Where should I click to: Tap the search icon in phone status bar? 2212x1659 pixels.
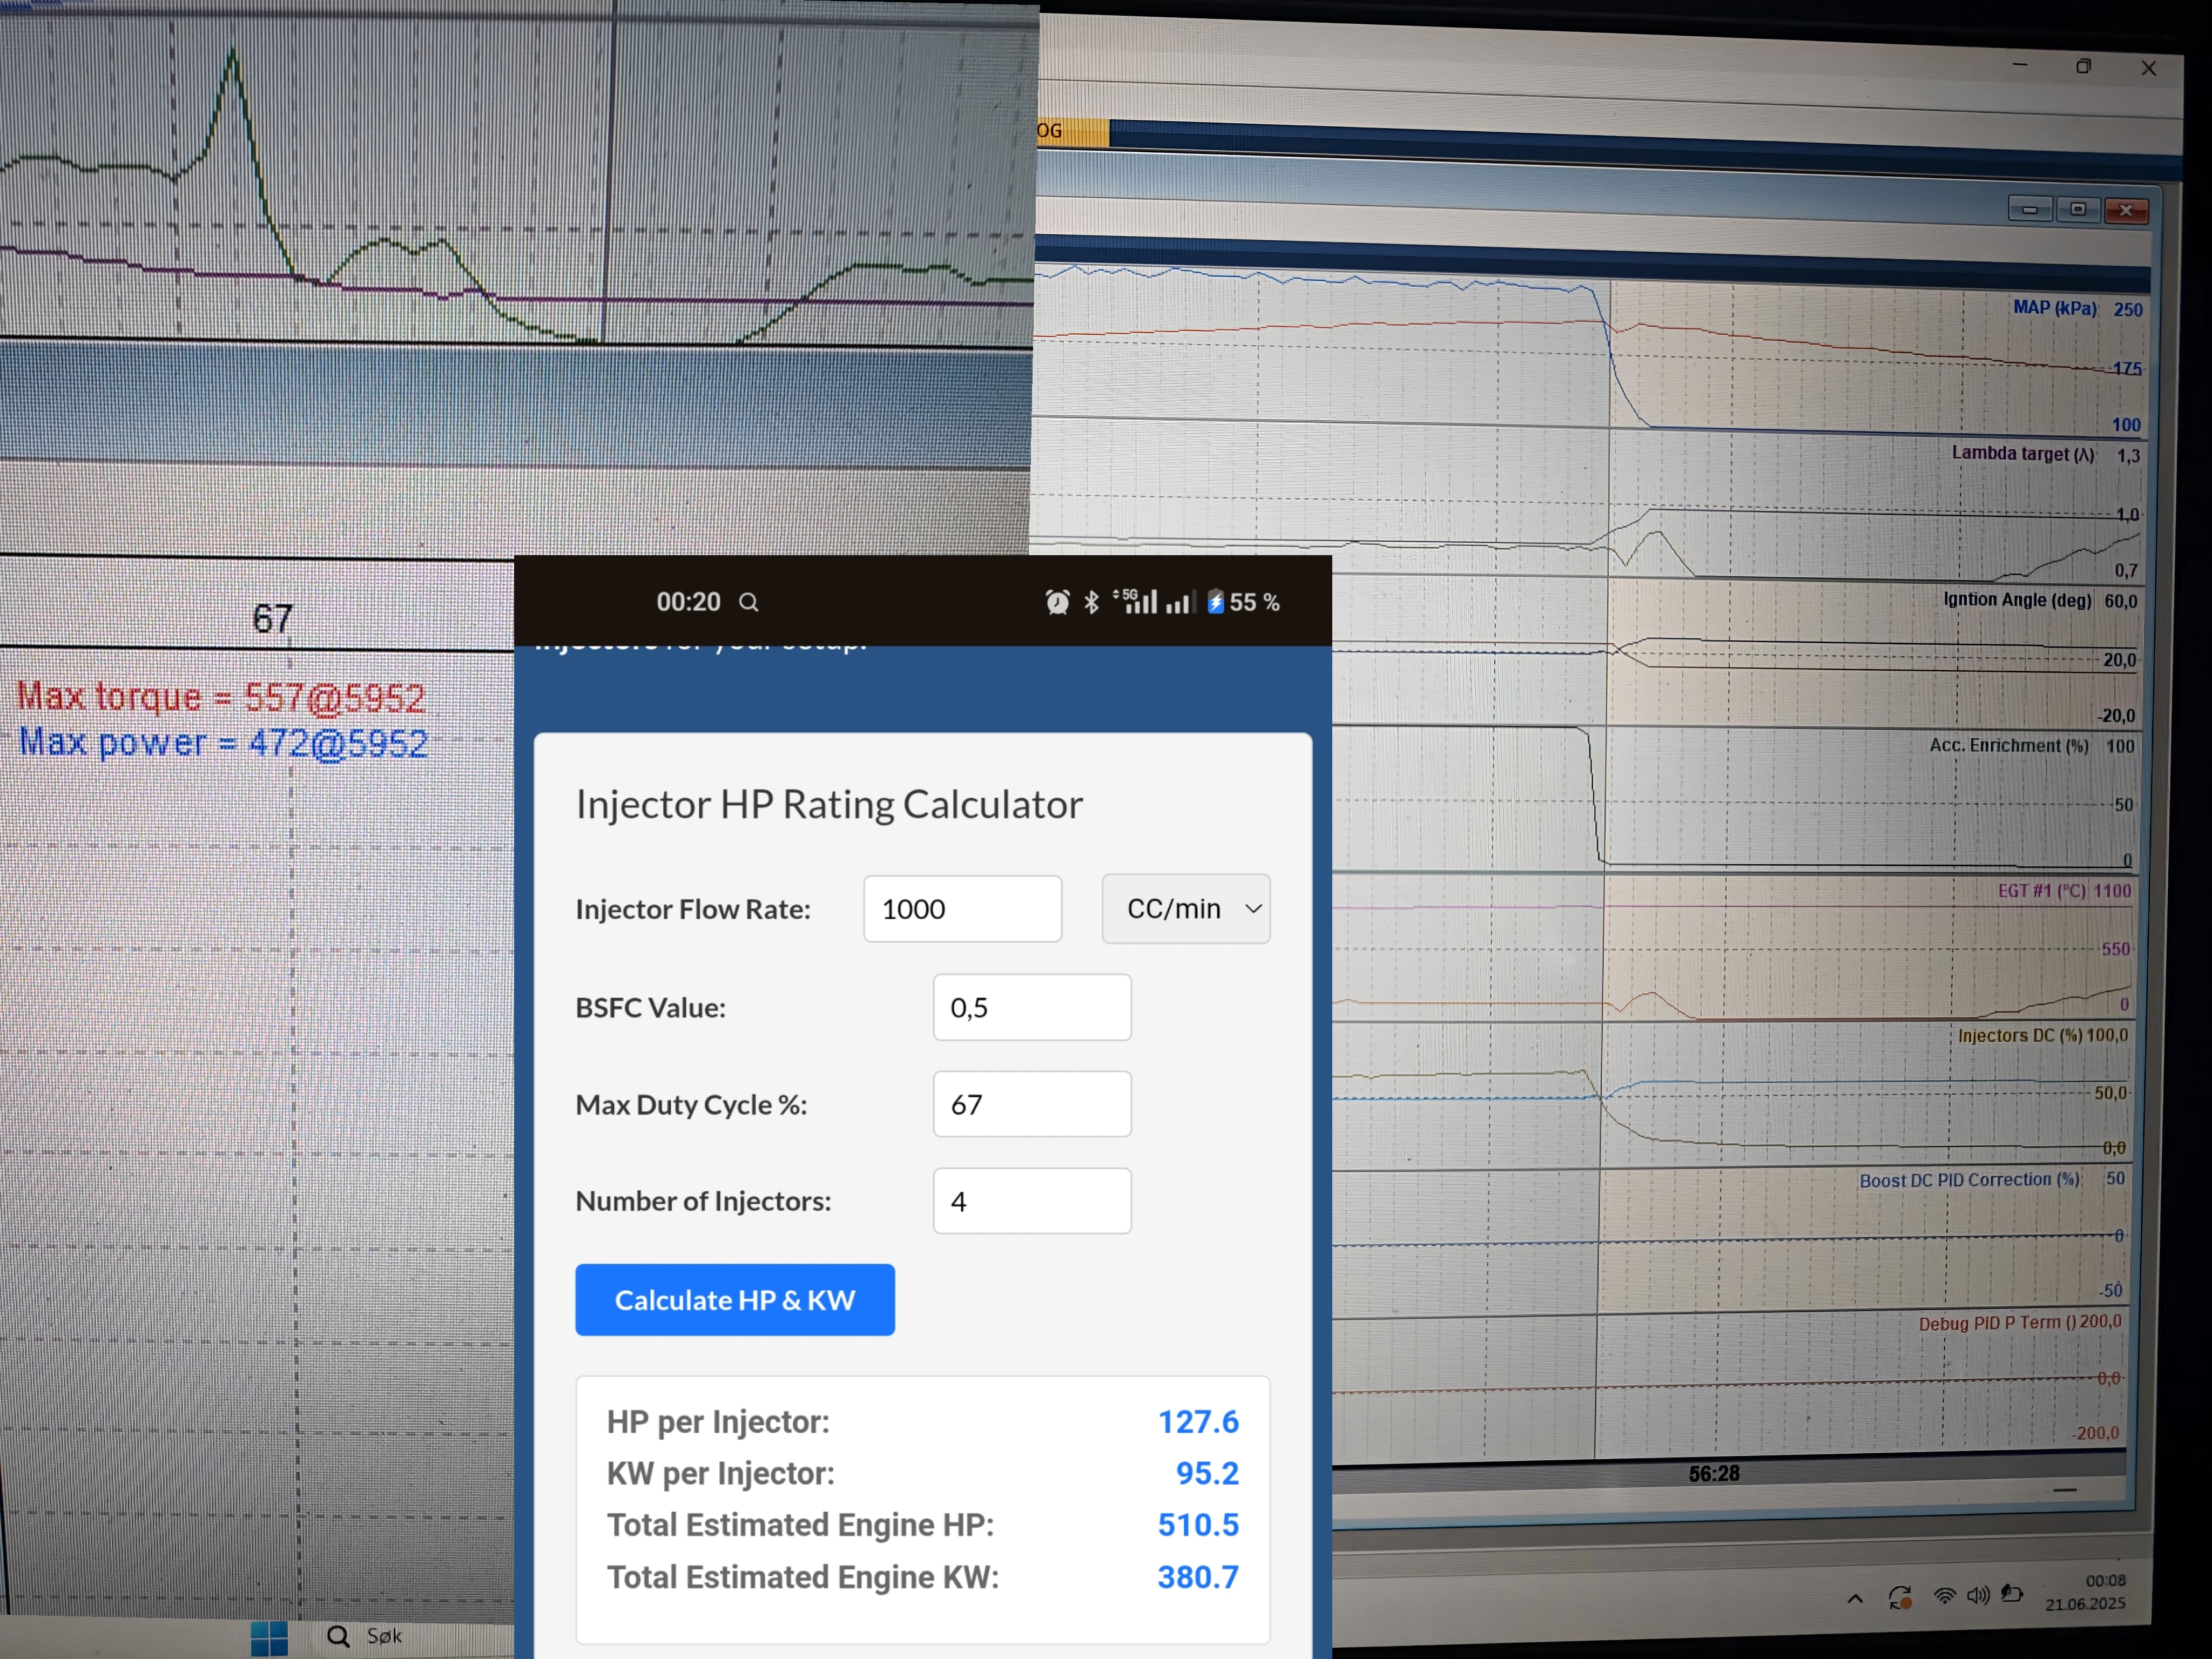(748, 602)
